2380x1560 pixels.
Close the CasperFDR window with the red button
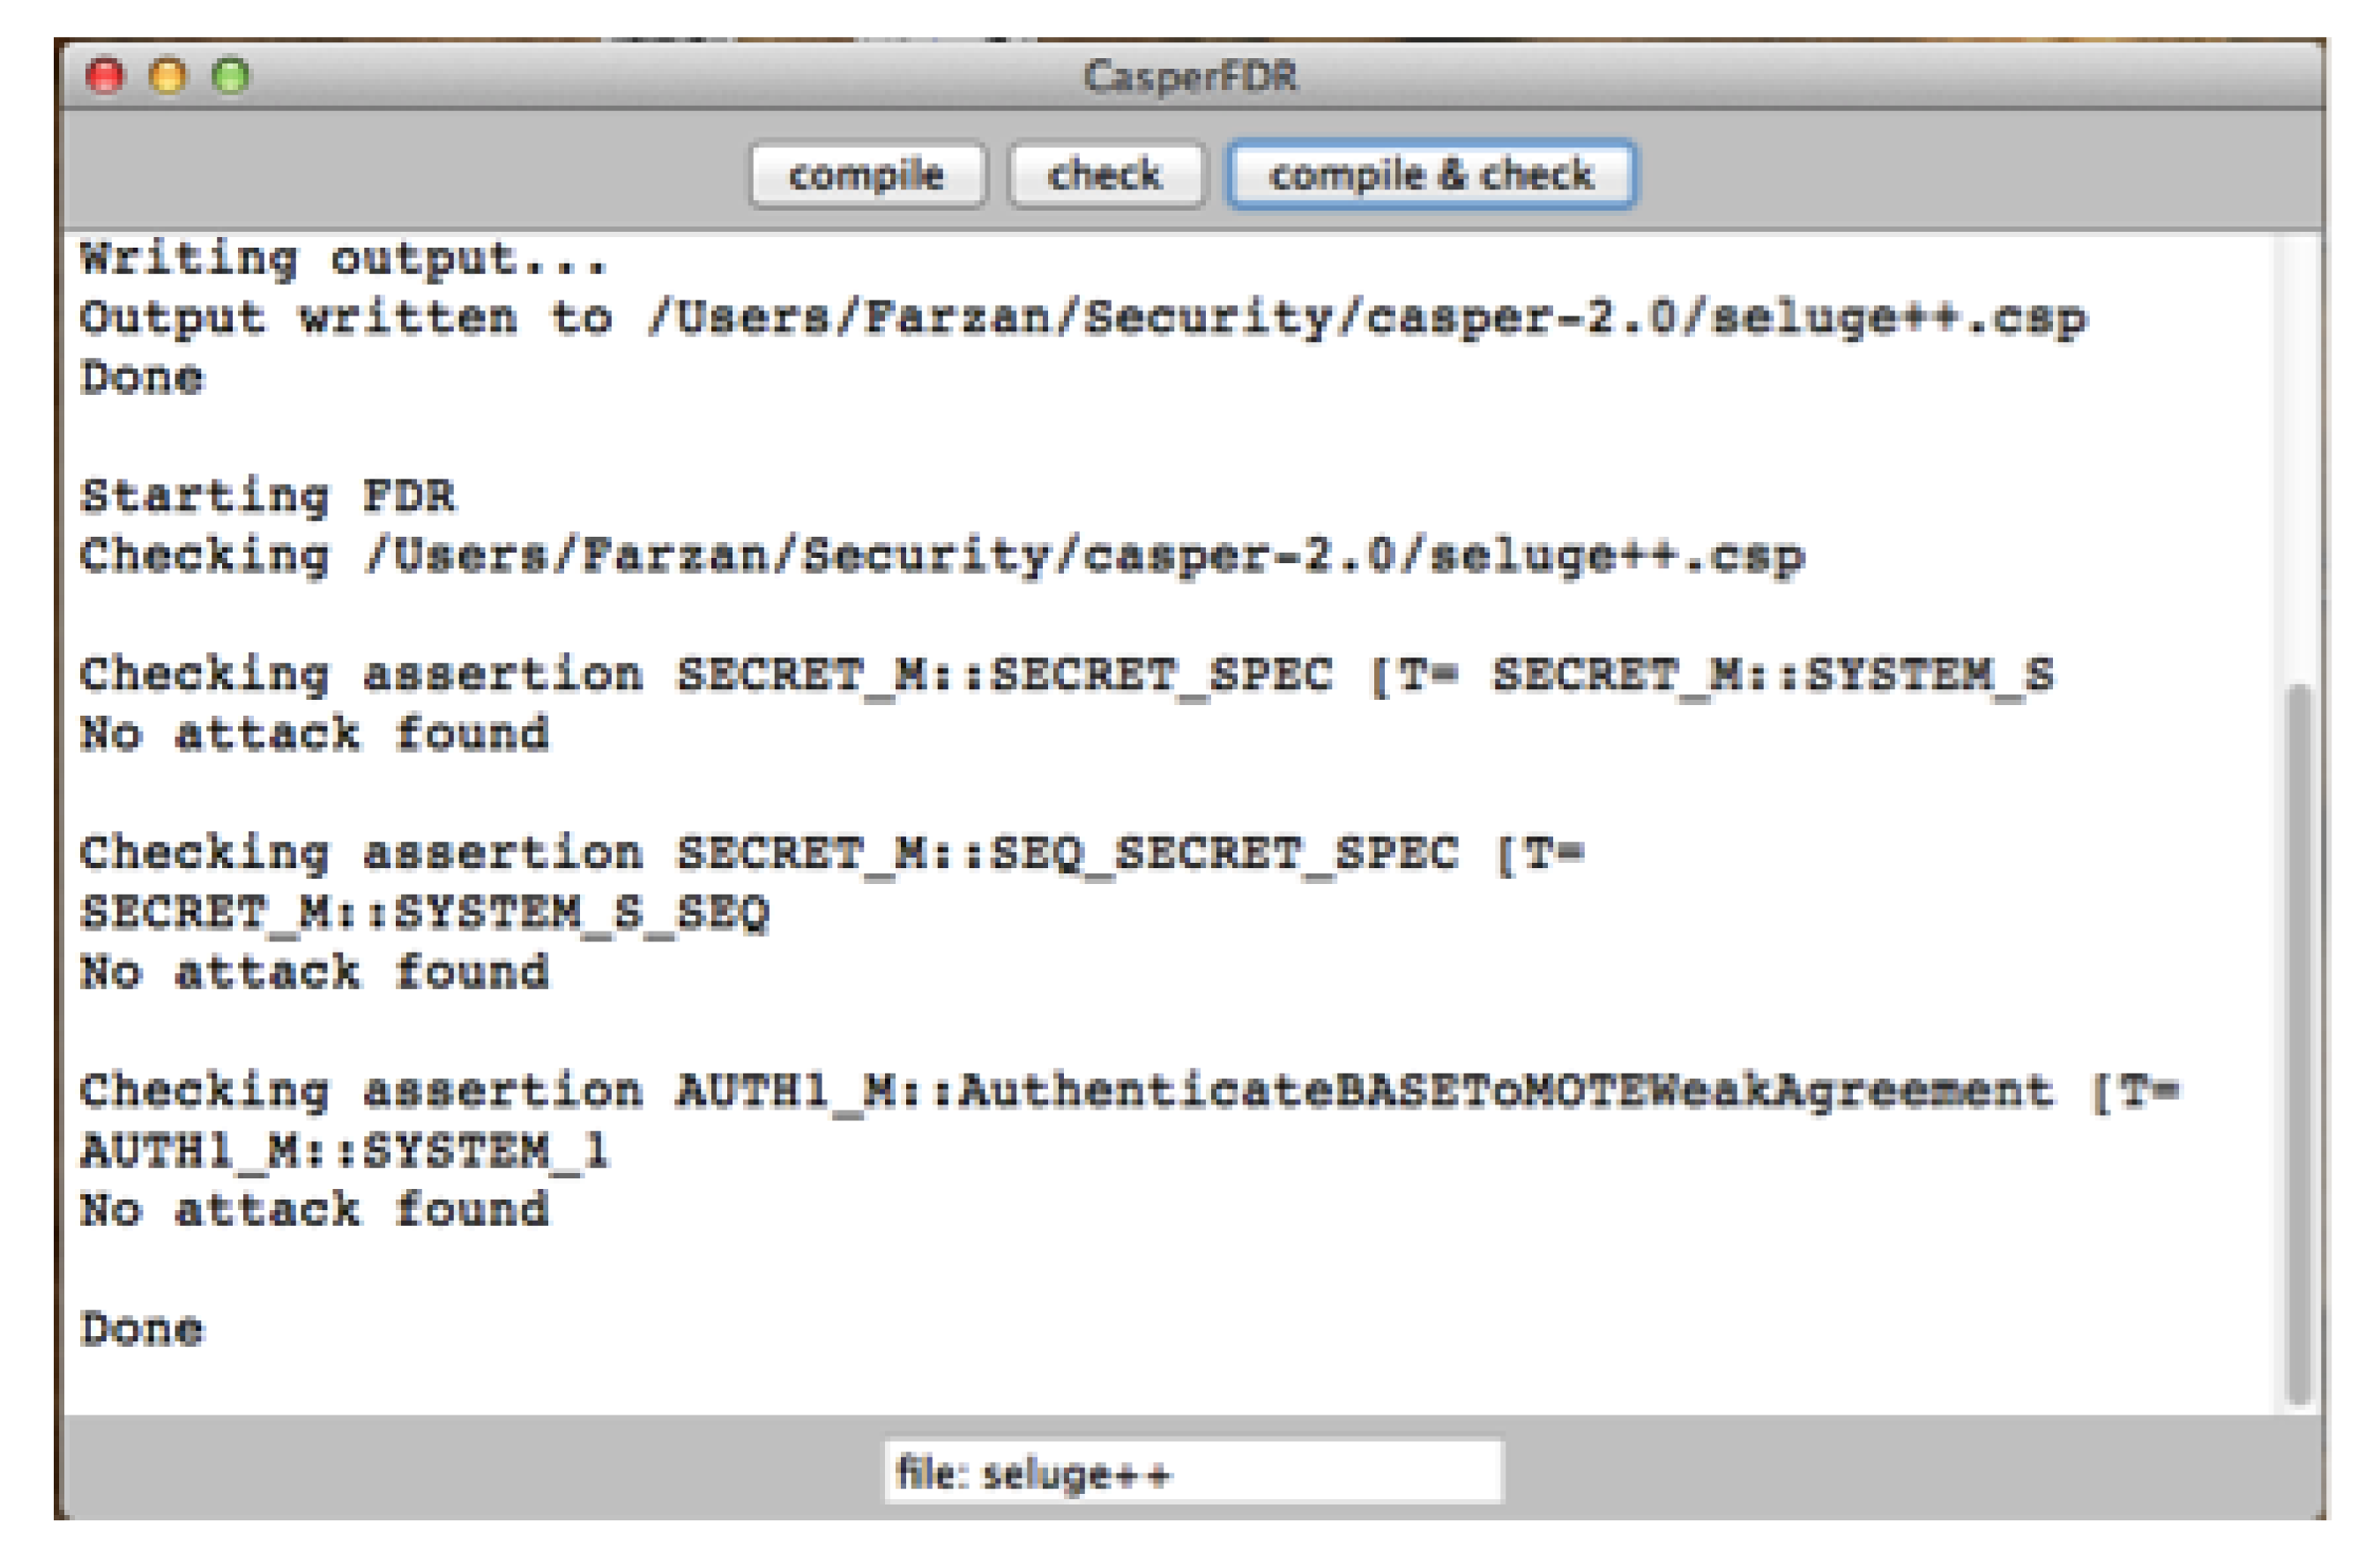pos(105,76)
